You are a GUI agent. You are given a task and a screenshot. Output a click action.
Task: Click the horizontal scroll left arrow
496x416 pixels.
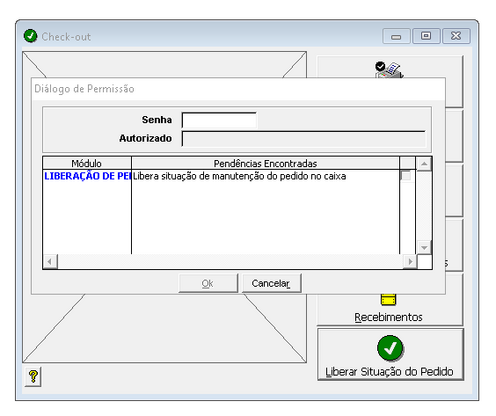pyautogui.click(x=50, y=262)
